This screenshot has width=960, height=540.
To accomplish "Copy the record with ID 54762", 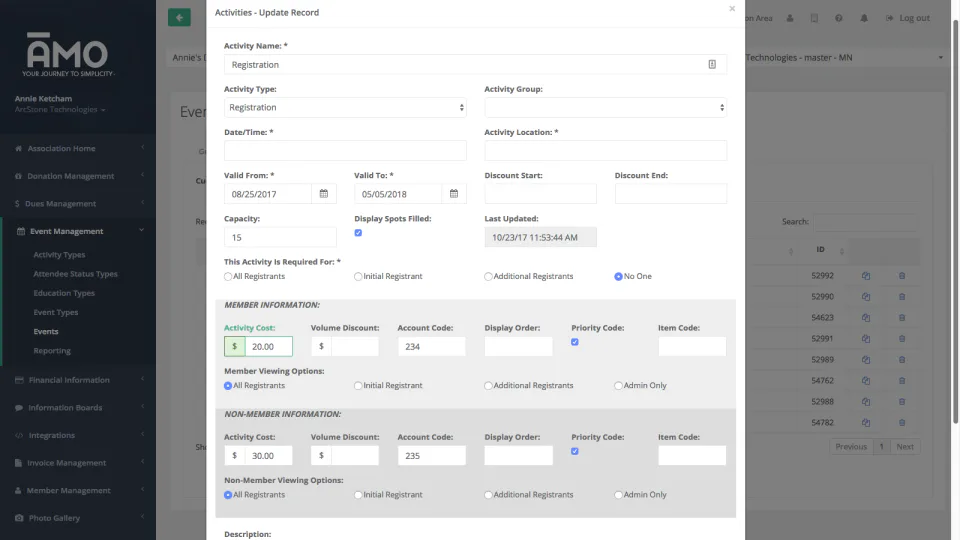I will pos(866,381).
